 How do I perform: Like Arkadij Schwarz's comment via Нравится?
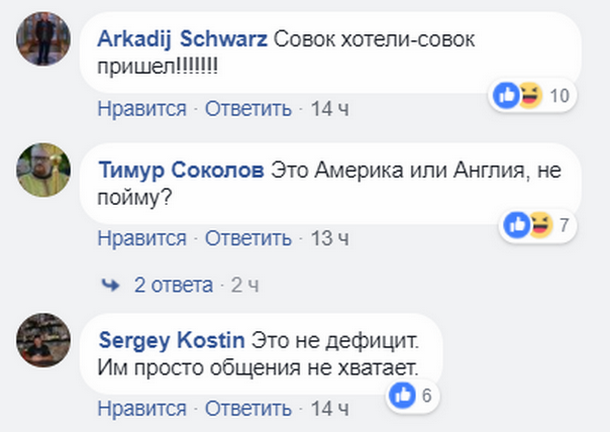point(141,108)
